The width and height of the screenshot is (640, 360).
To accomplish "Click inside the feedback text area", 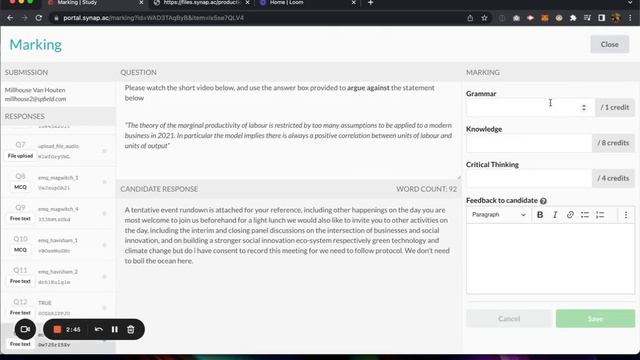I will [x=550, y=258].
